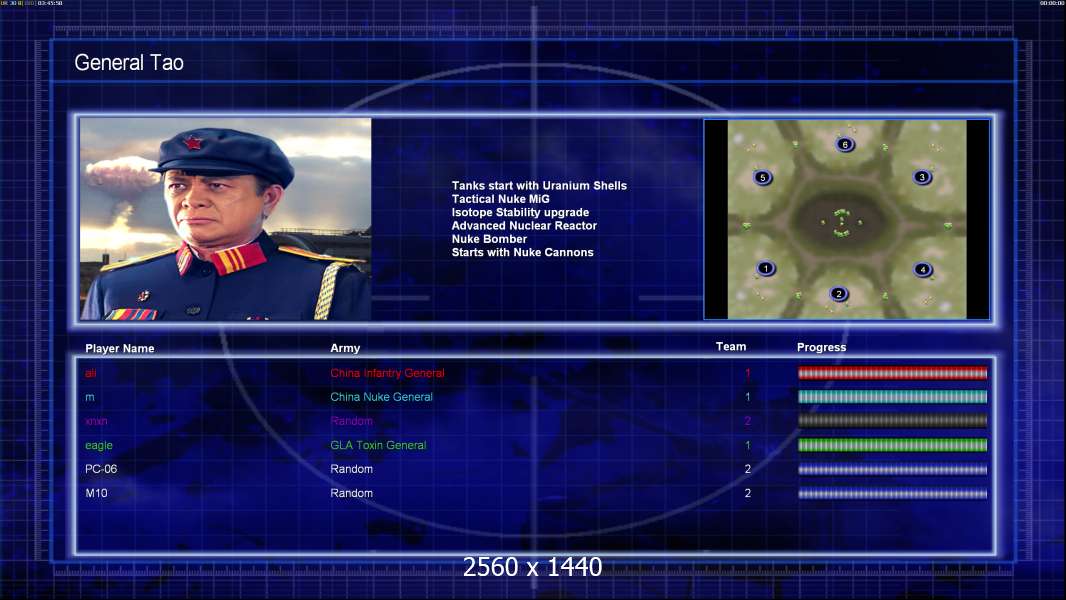Select player name eagle in list
The width and height of the screenshot is (1066, 600).
click(99, 445)
